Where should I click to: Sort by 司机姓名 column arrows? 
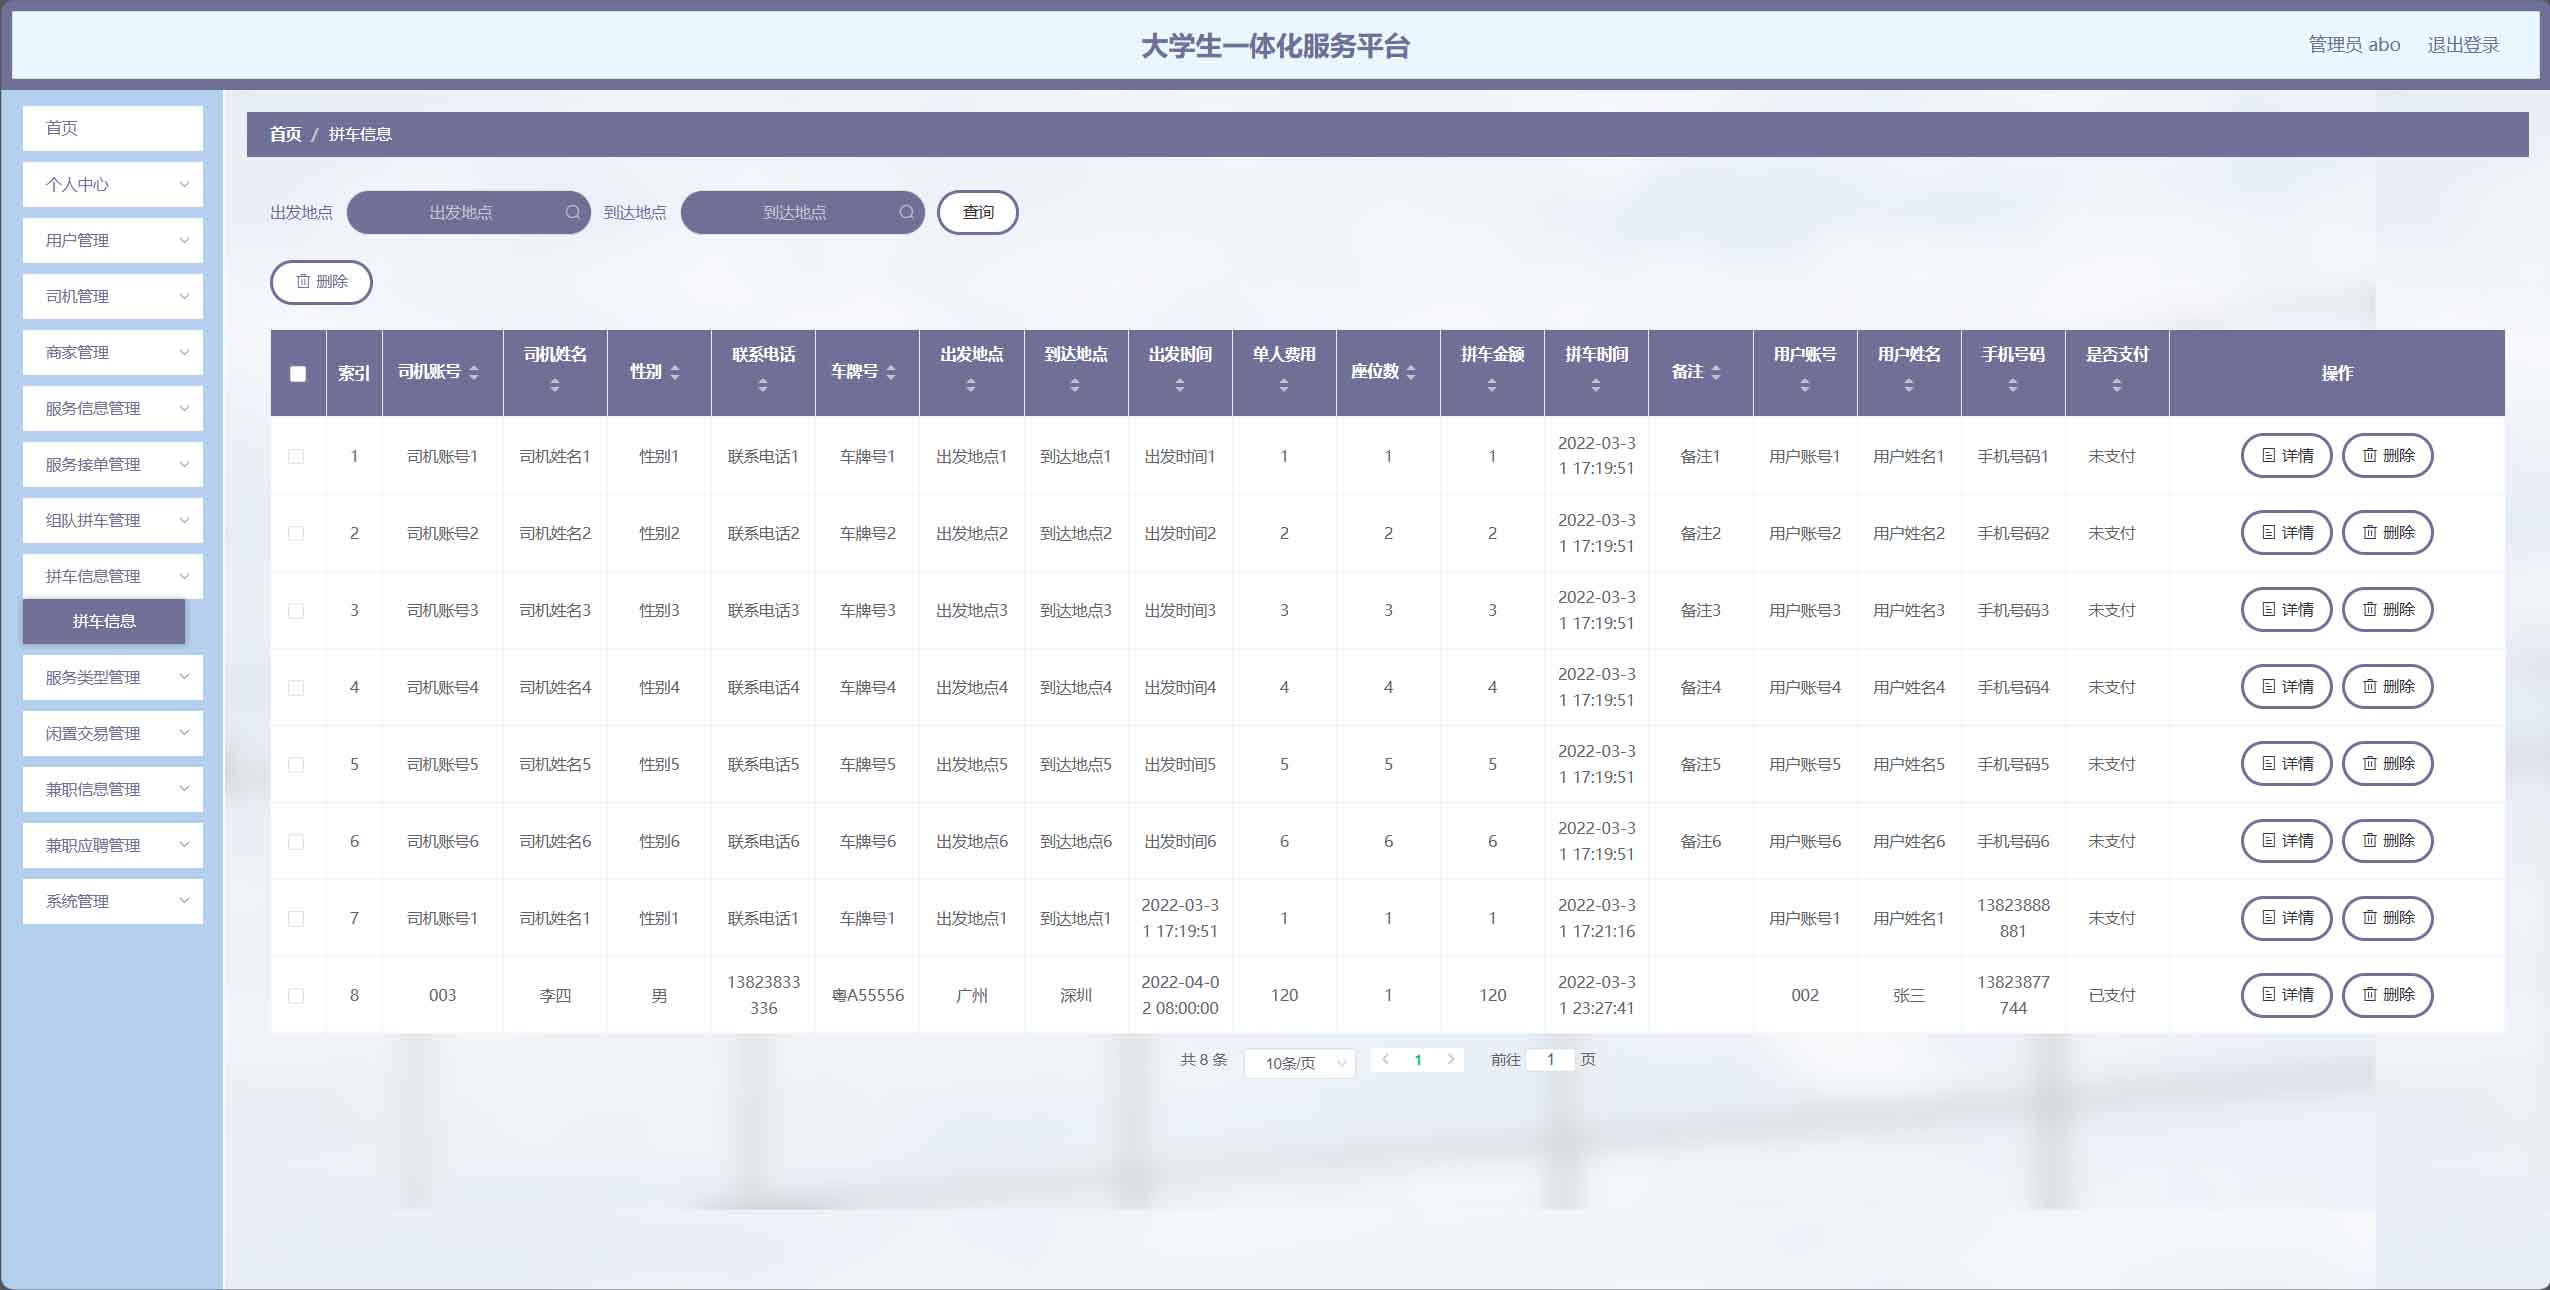tap(555, 385)
